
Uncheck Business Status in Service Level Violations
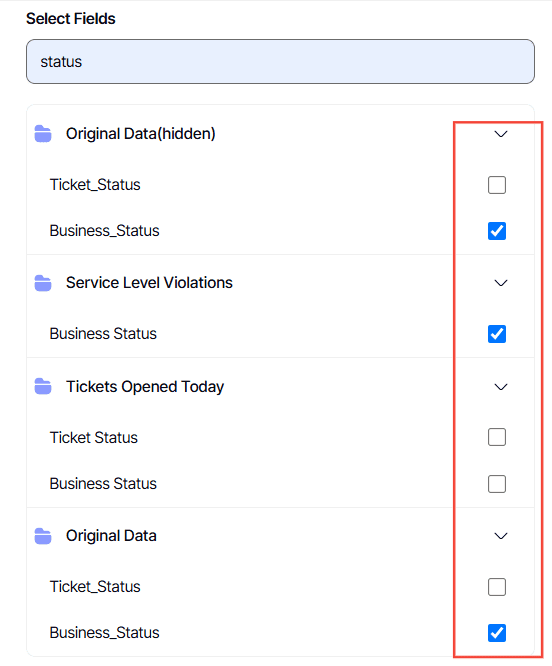[x=497, y=334]
